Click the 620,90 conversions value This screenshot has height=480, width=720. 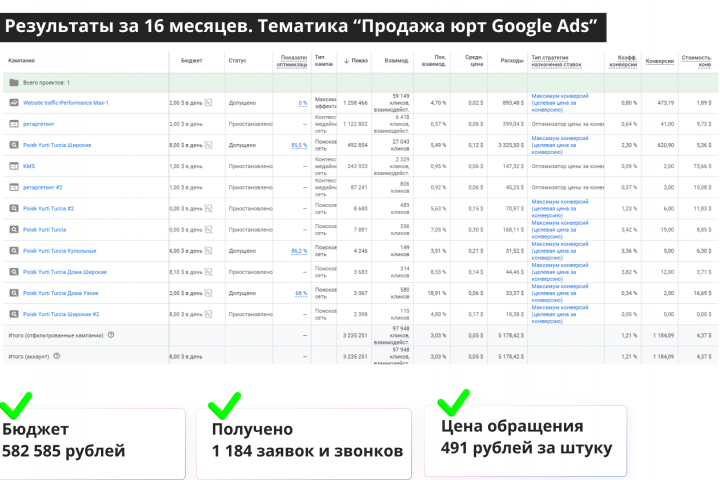click(666, 145)
